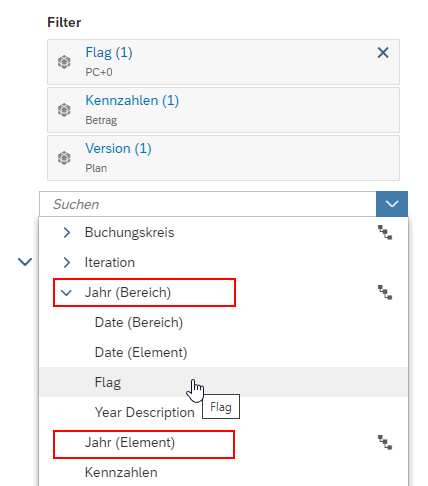This screenshot has width=428, height=486.
Task: Open the Flag (1) filter link
Action: coord(109,53)
